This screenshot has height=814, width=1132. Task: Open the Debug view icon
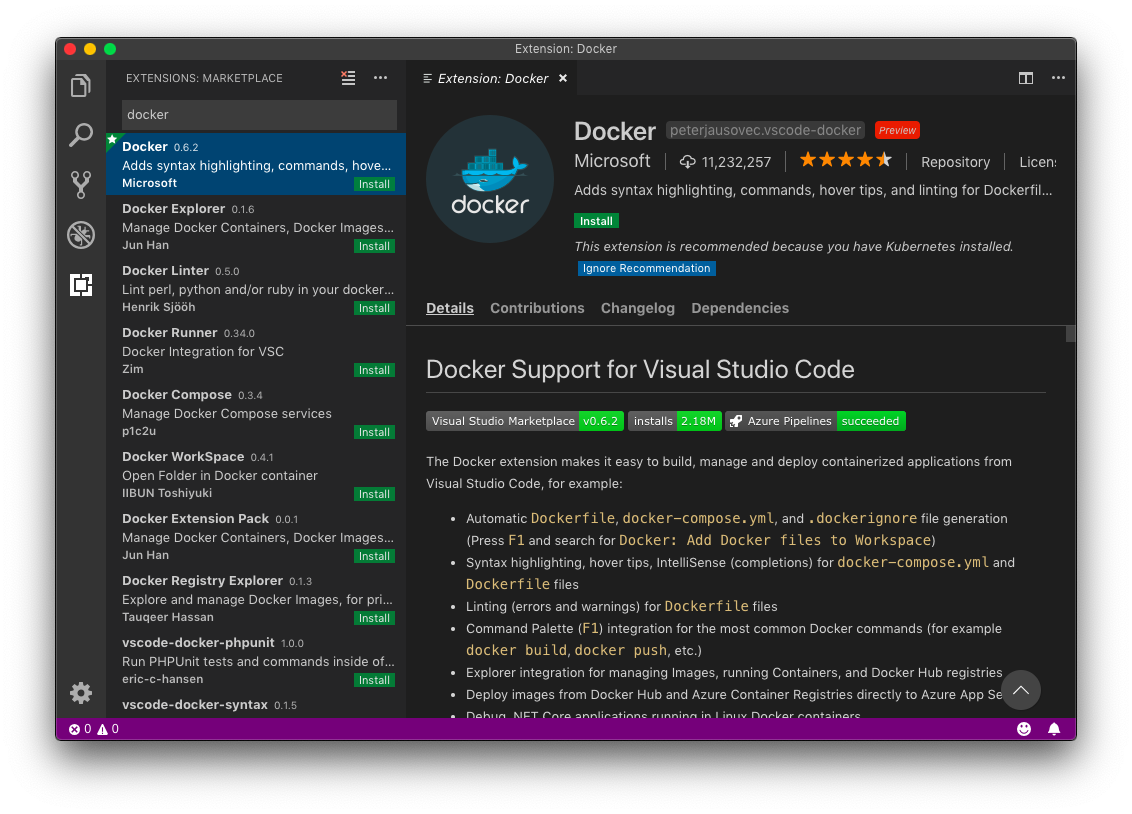click(81, 235)
